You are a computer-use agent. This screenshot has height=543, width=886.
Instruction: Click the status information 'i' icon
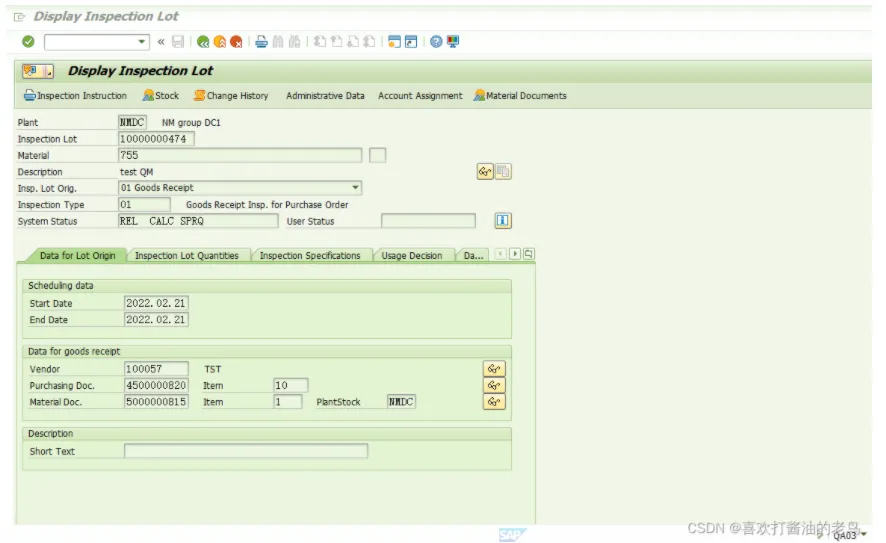pos(503,220)
